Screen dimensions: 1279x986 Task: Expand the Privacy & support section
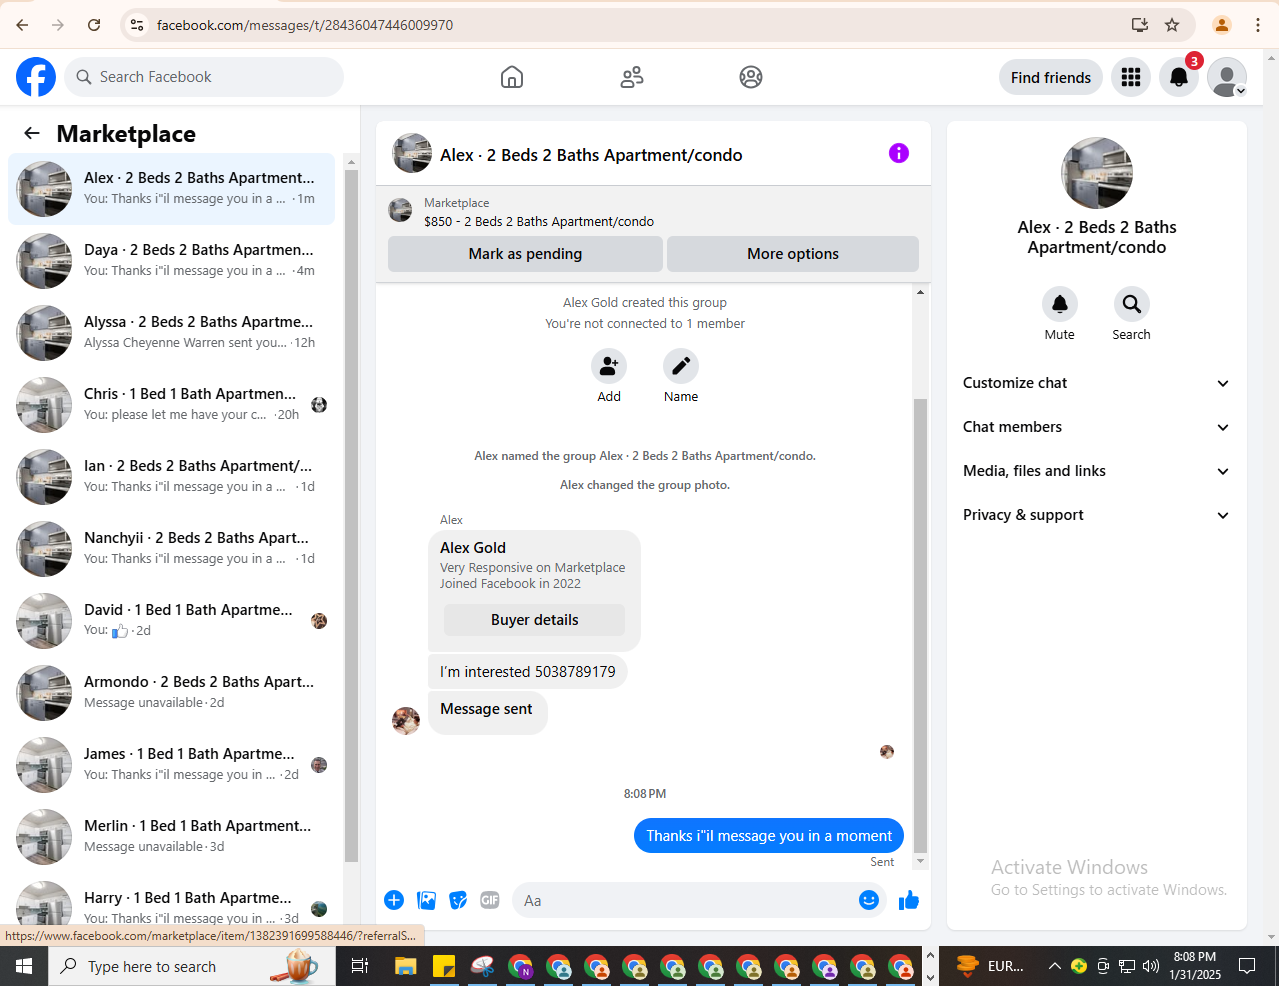point(1097,515)
